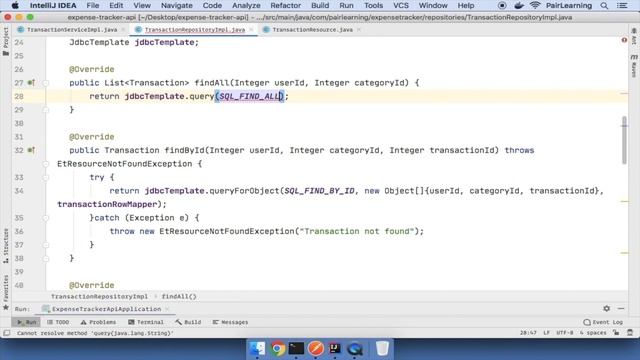Open the TODO tool window
The image size is (640, 360).
(58, 322)
